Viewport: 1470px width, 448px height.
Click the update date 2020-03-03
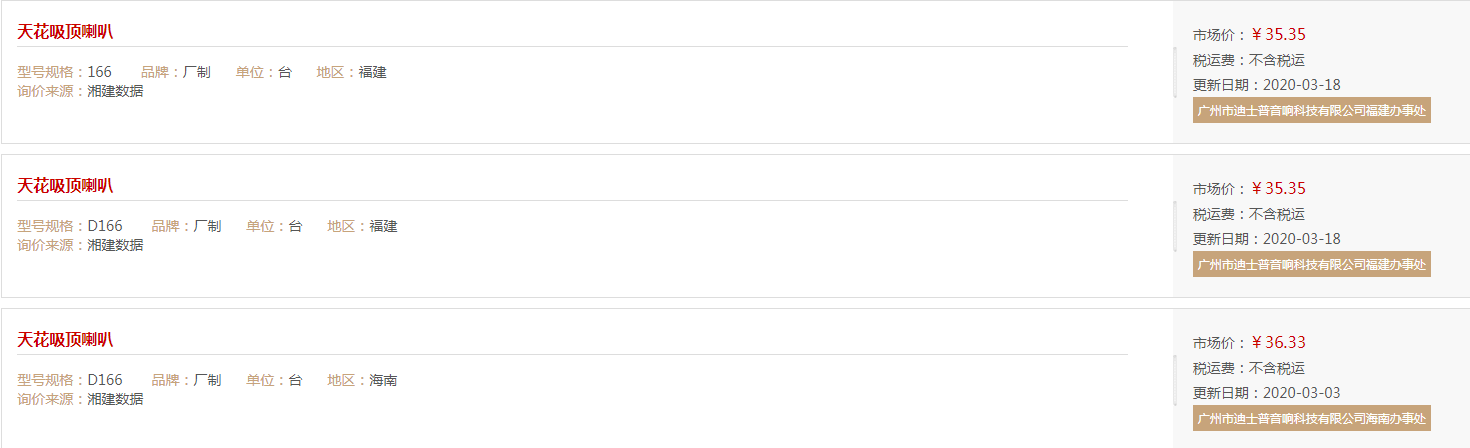(x=1302, y=393)
